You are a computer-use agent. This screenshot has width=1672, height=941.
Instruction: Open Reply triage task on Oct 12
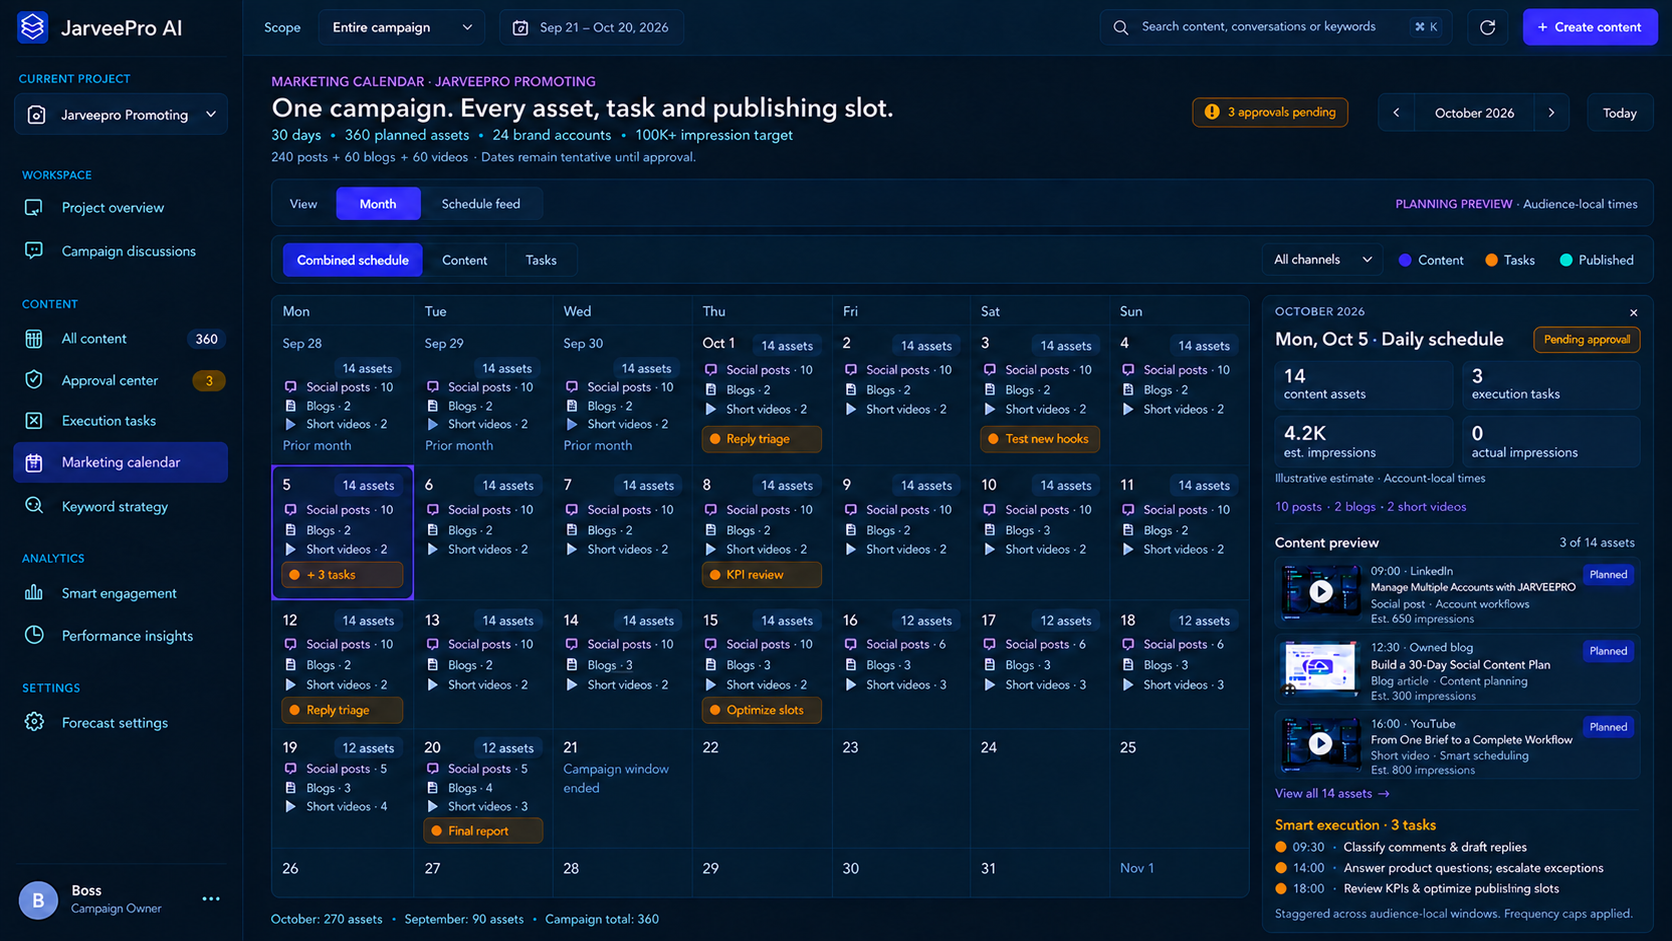pos(342,710)
